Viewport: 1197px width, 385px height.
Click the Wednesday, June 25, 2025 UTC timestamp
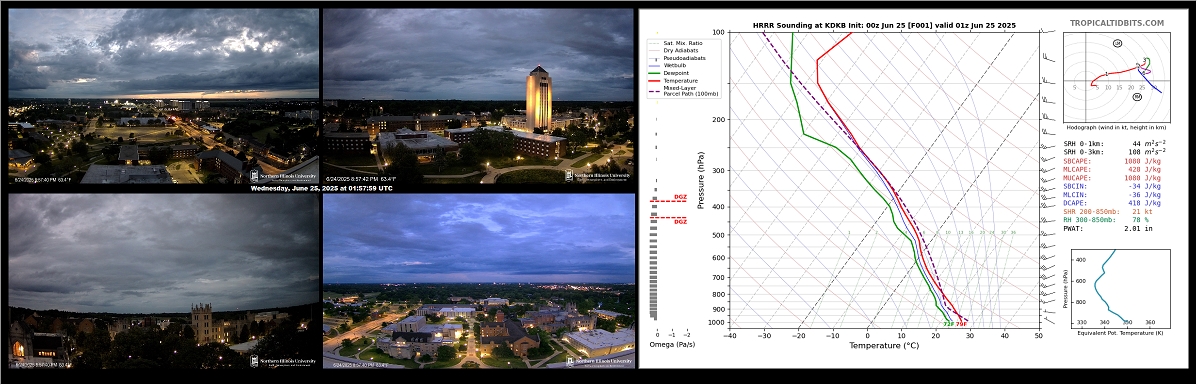click(x=321, y=189)
